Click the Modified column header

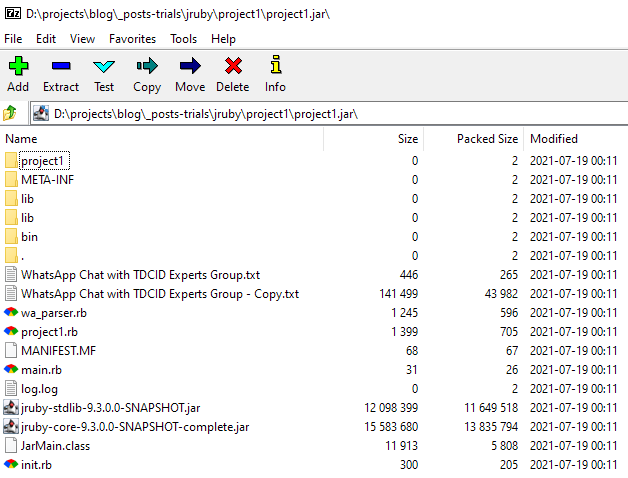click(x=553, y=139)
